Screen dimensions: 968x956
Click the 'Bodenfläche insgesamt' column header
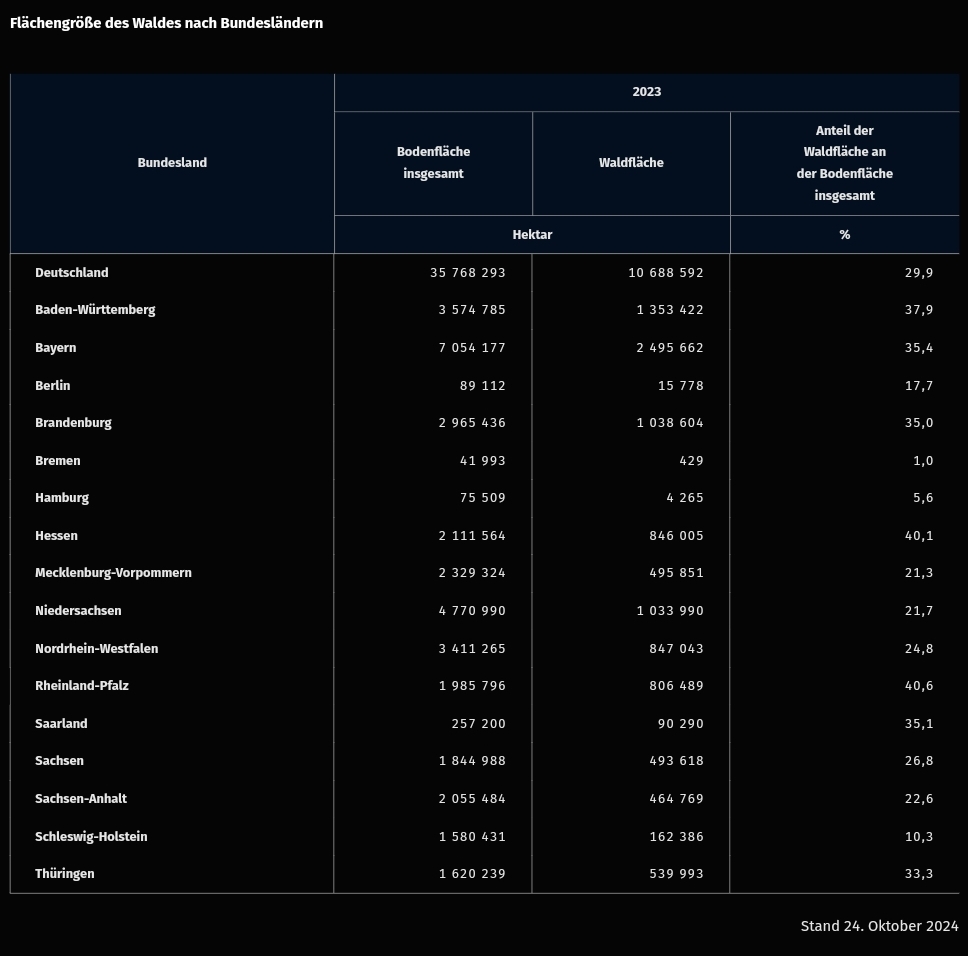pos(433,163)
